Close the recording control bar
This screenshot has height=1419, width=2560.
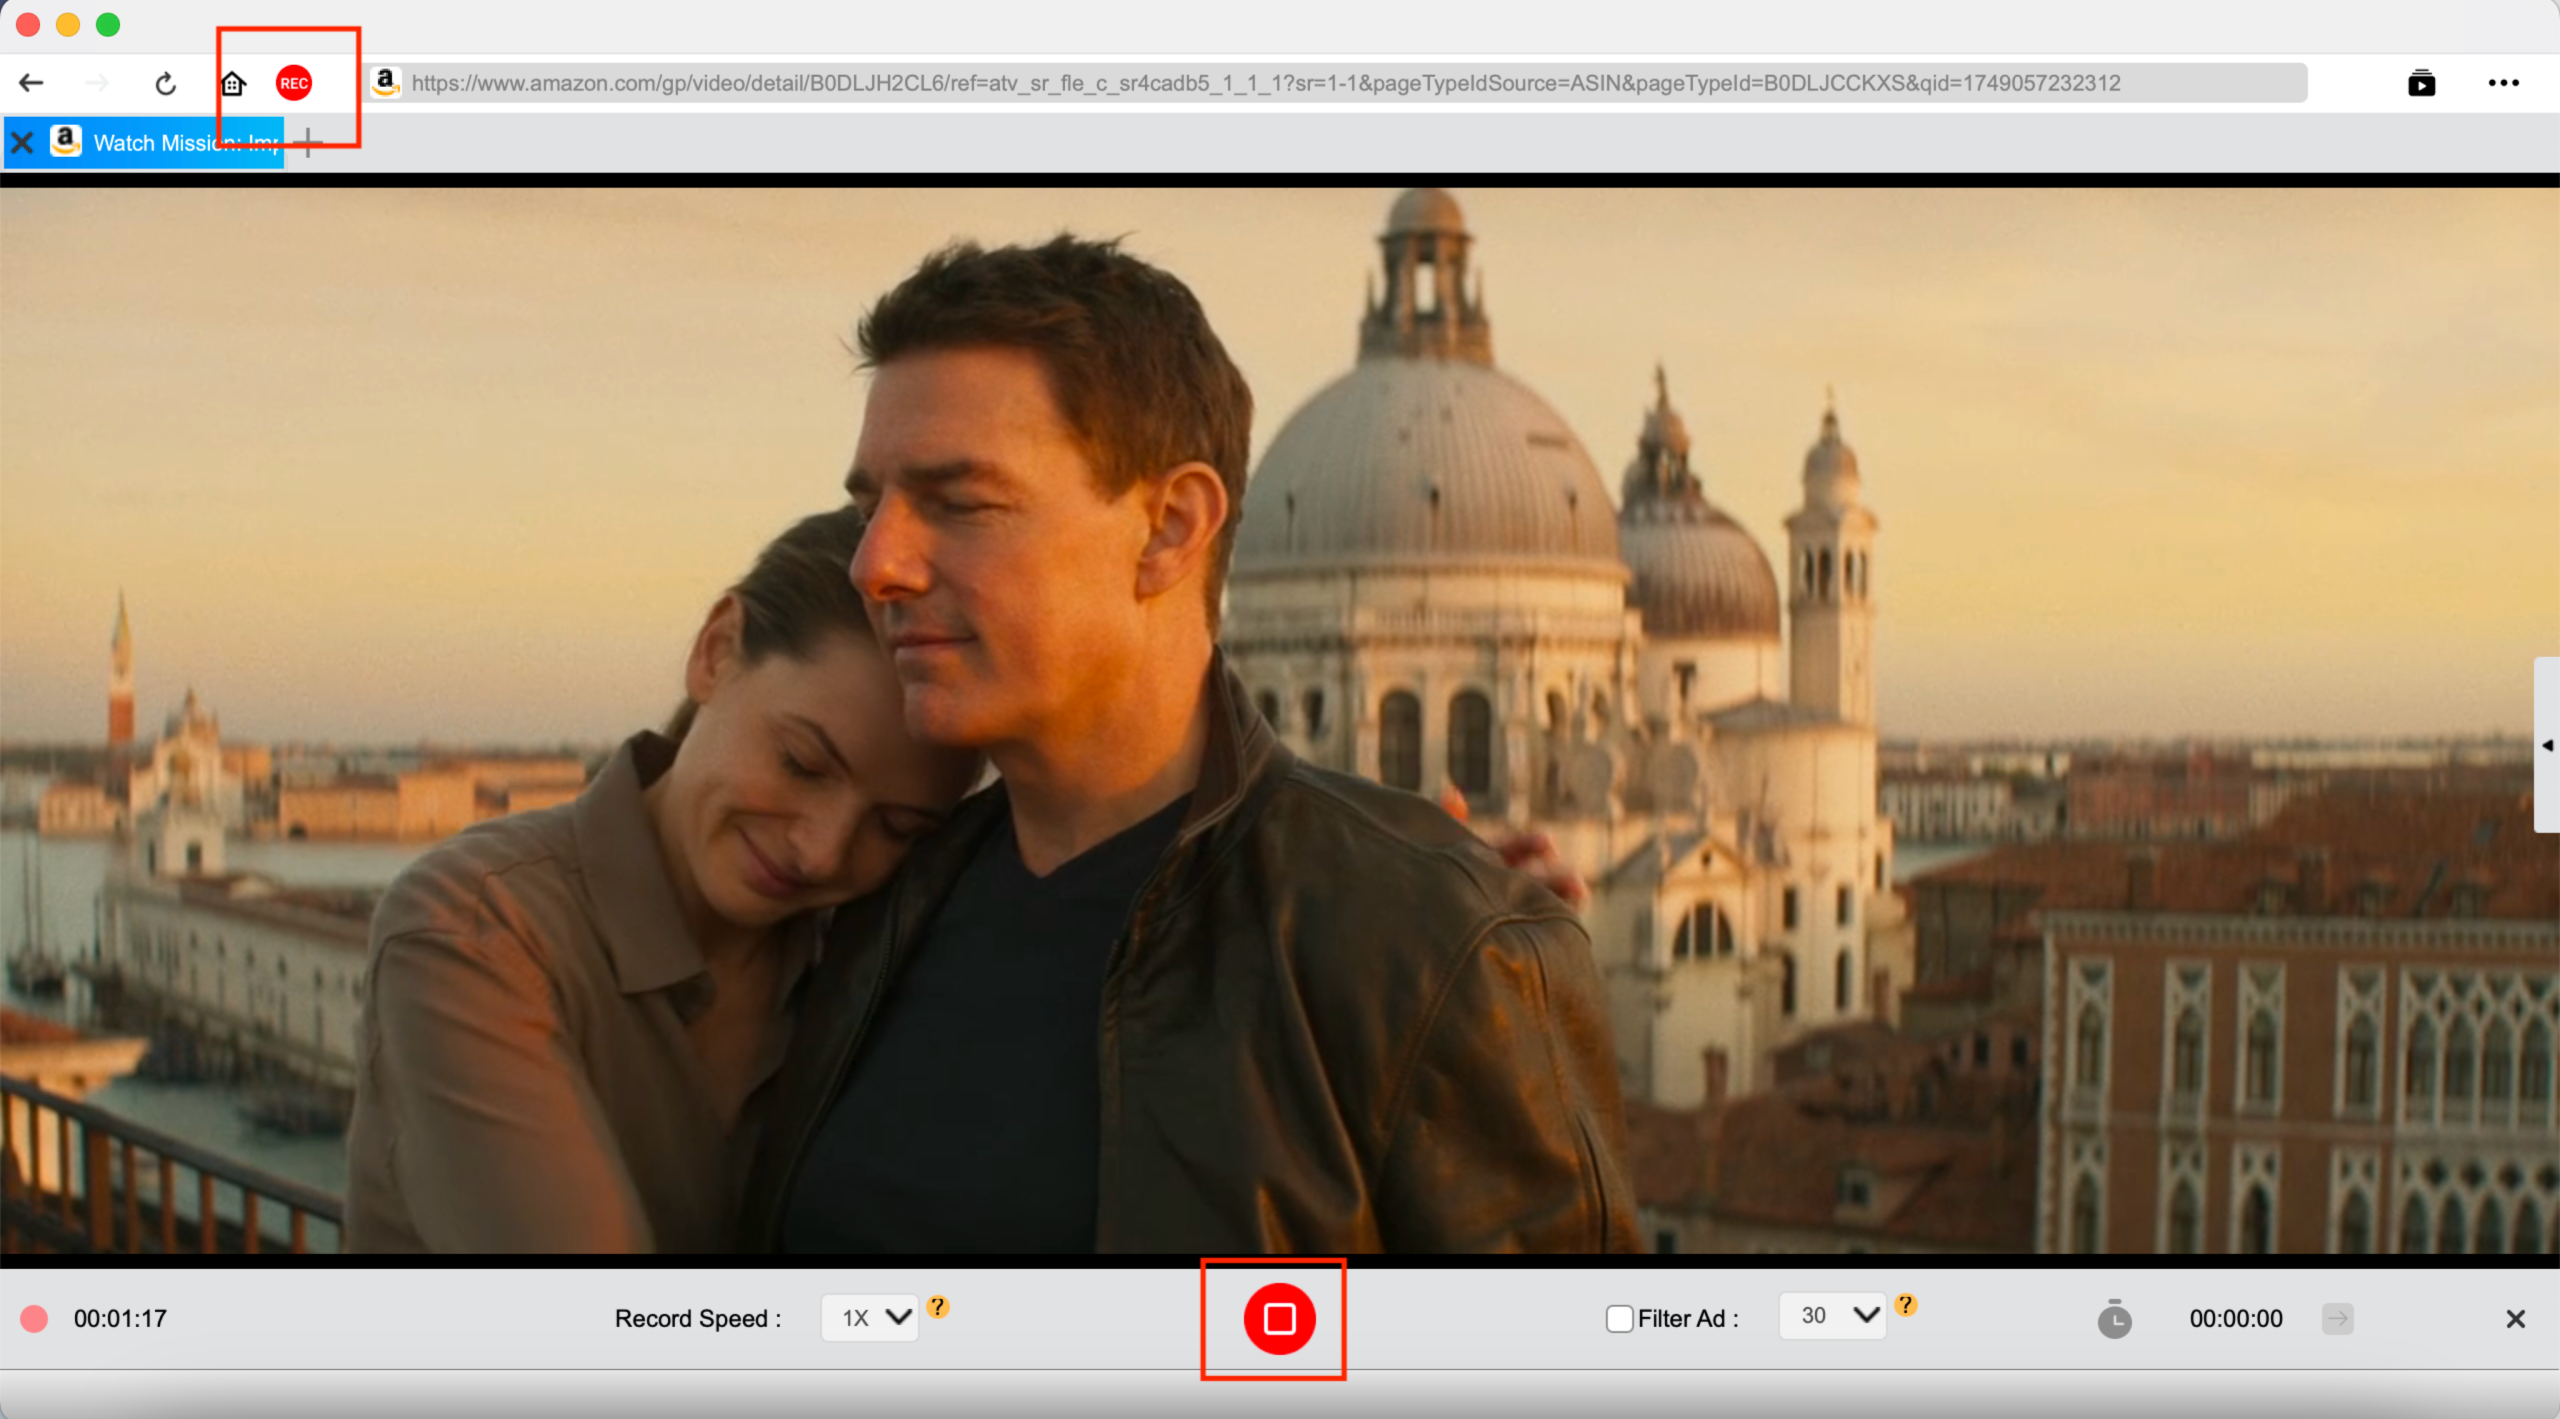click(x=2516, y=1318)
